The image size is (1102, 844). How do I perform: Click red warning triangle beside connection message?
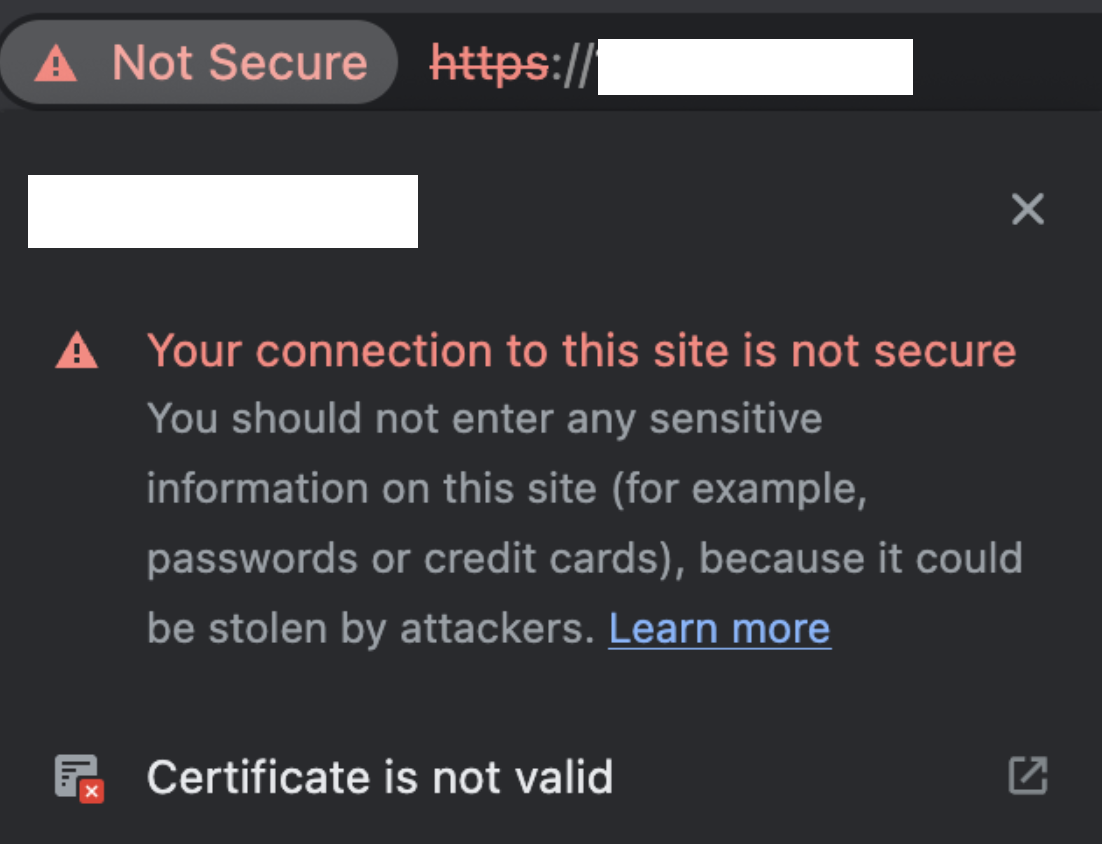77,352
